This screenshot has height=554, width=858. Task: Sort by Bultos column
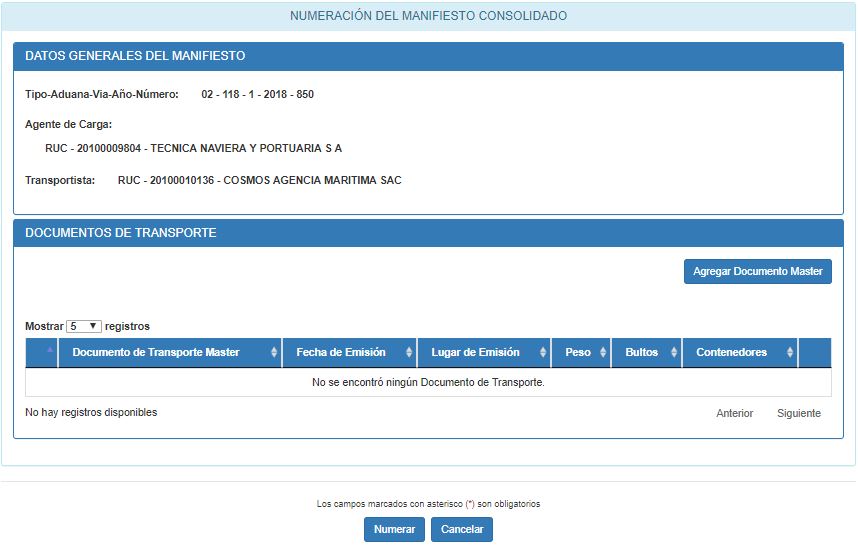click(646, 353)
